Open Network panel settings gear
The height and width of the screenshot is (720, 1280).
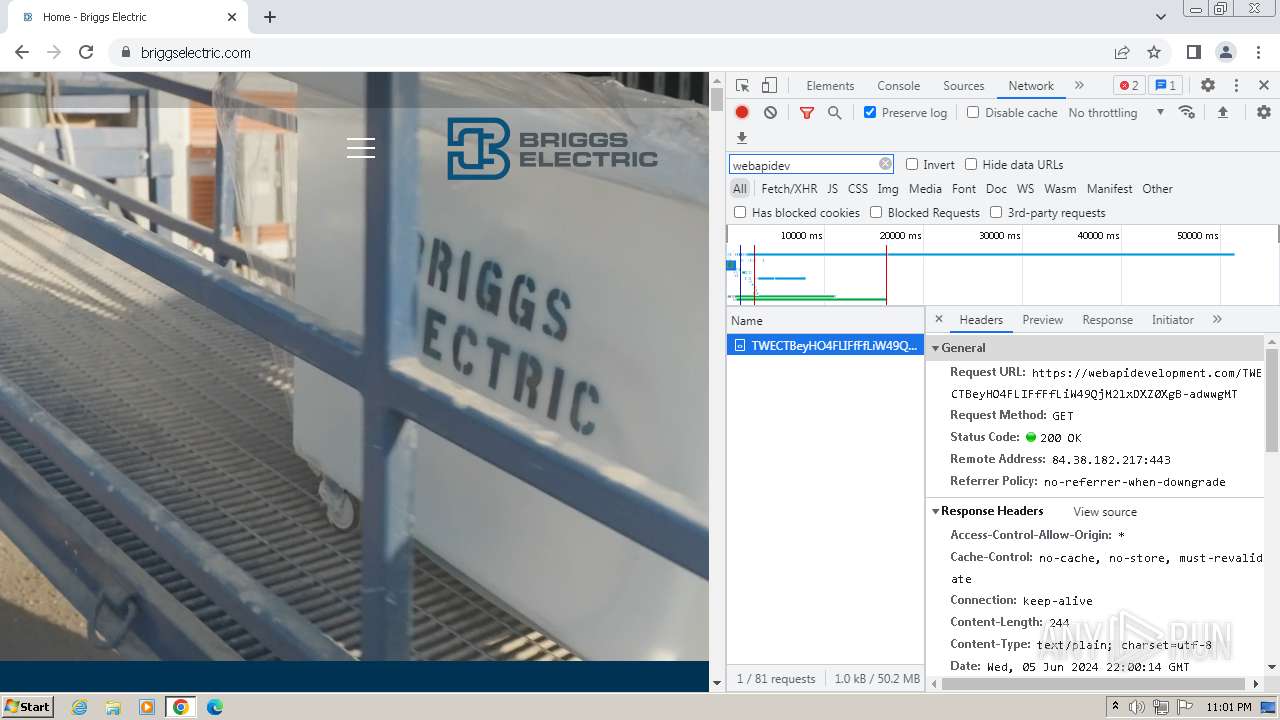pos(1264,113)
